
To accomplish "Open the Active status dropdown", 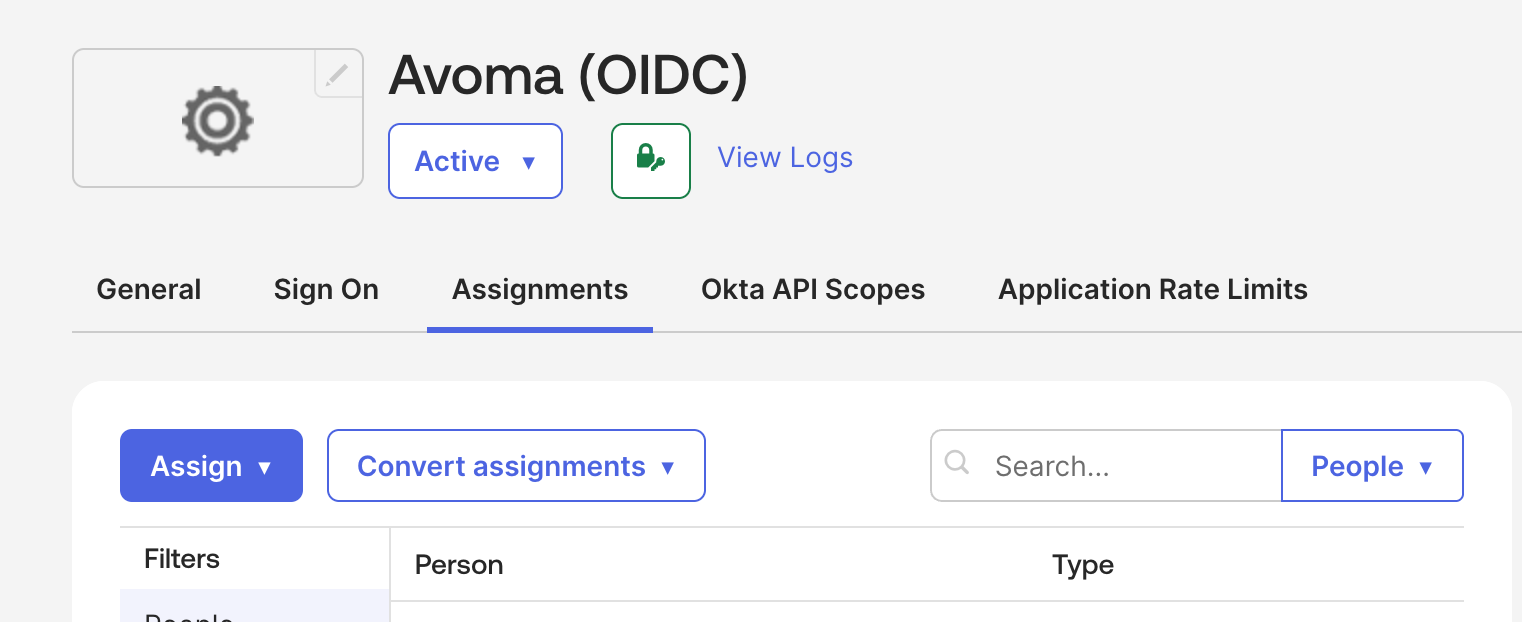I will pyautogui.click(x=475, y=160).
